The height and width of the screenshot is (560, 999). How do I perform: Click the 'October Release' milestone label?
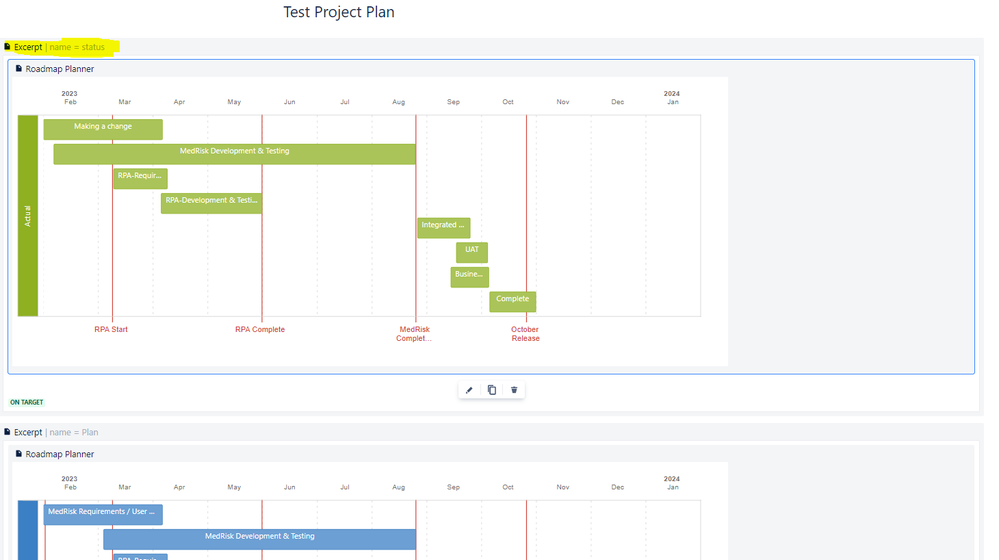point(525,334)
